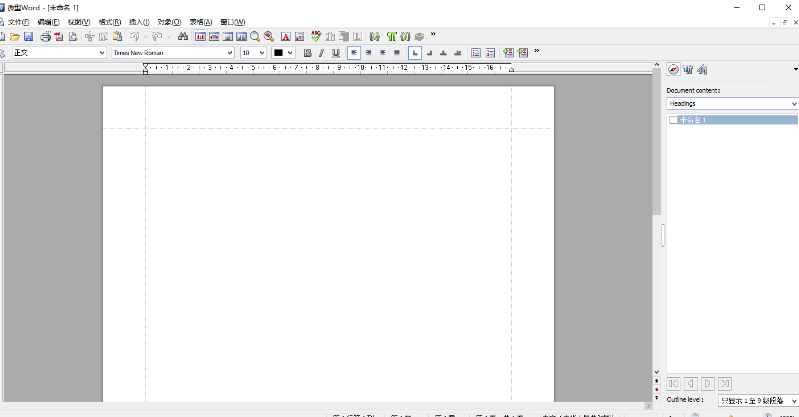Click the compass navigator icon in sidebar
799x417 pixels.
pos(673,69)
